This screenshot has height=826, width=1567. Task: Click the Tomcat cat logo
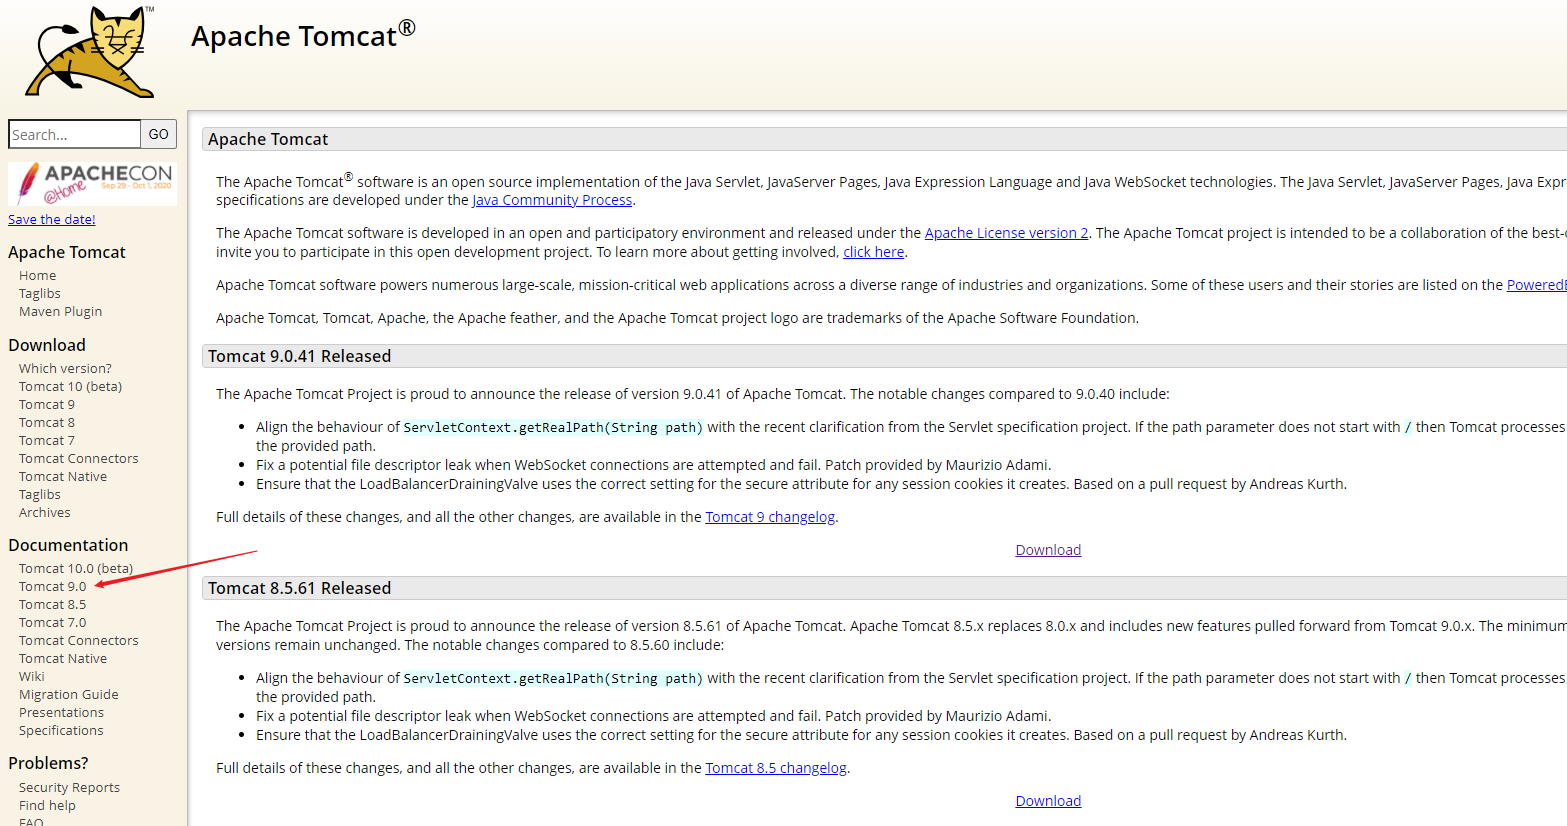pyautogui.click(x=91, y=52)
